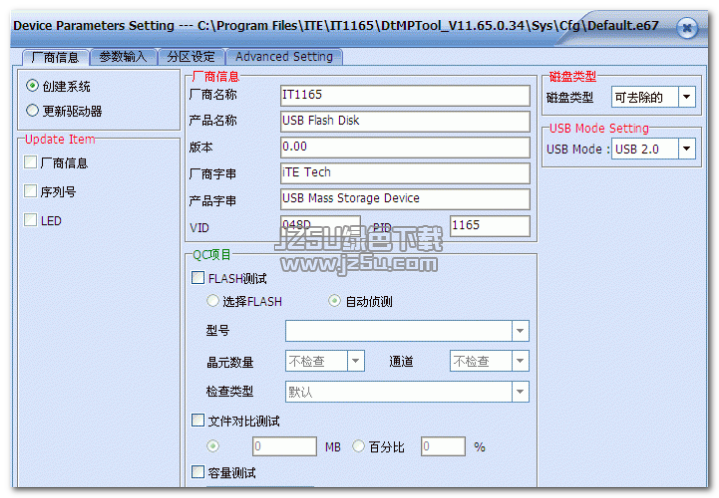Click the VID input field

point(320,224)
